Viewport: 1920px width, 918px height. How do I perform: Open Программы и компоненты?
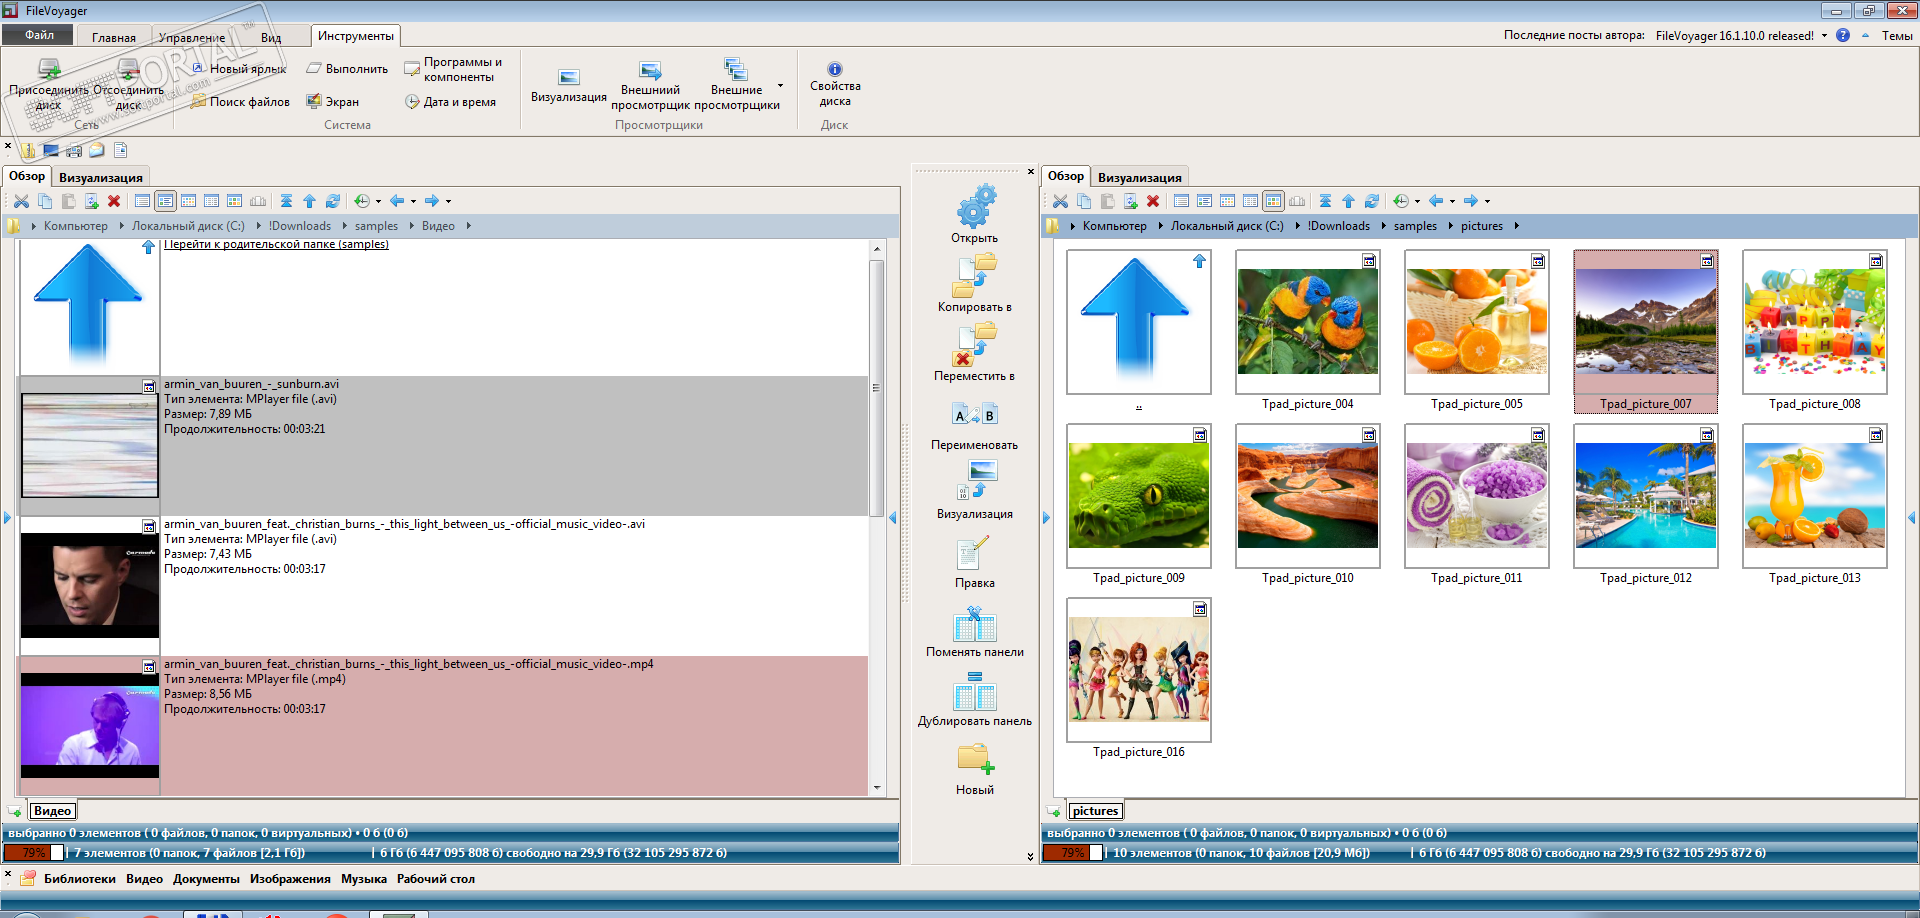point(453,69)
